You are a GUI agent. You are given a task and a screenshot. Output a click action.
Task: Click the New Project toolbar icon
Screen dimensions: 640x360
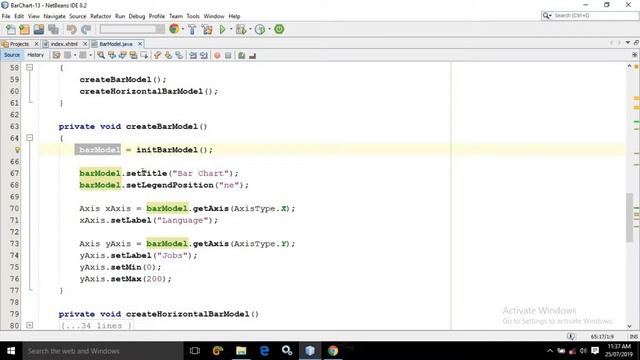[24, 29]
